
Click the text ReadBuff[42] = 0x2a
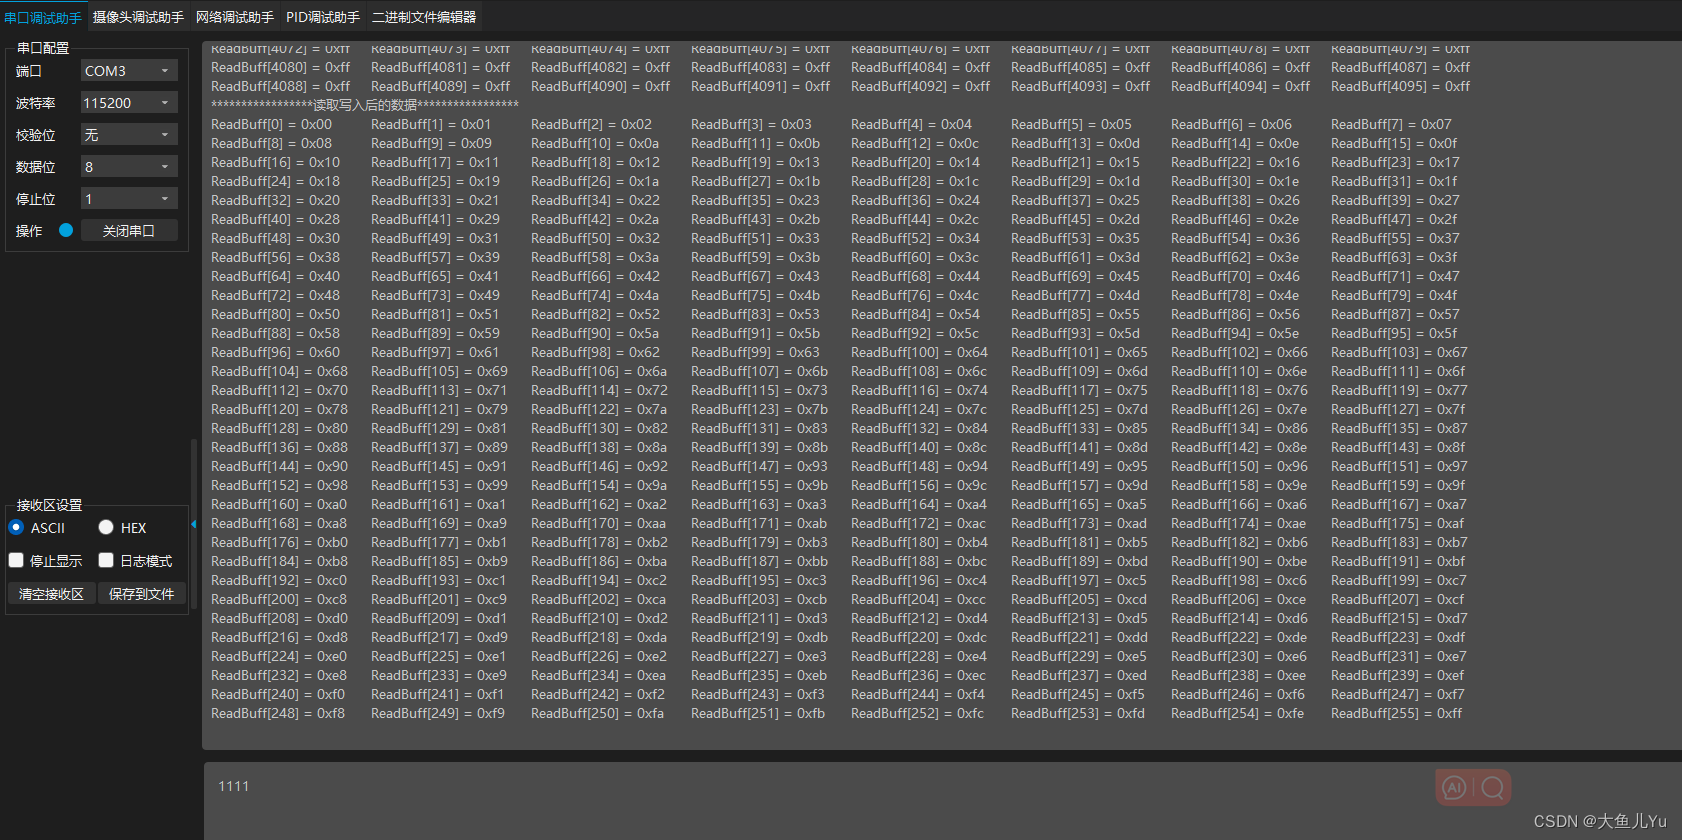pyautogui.click(x=595, y=219)
